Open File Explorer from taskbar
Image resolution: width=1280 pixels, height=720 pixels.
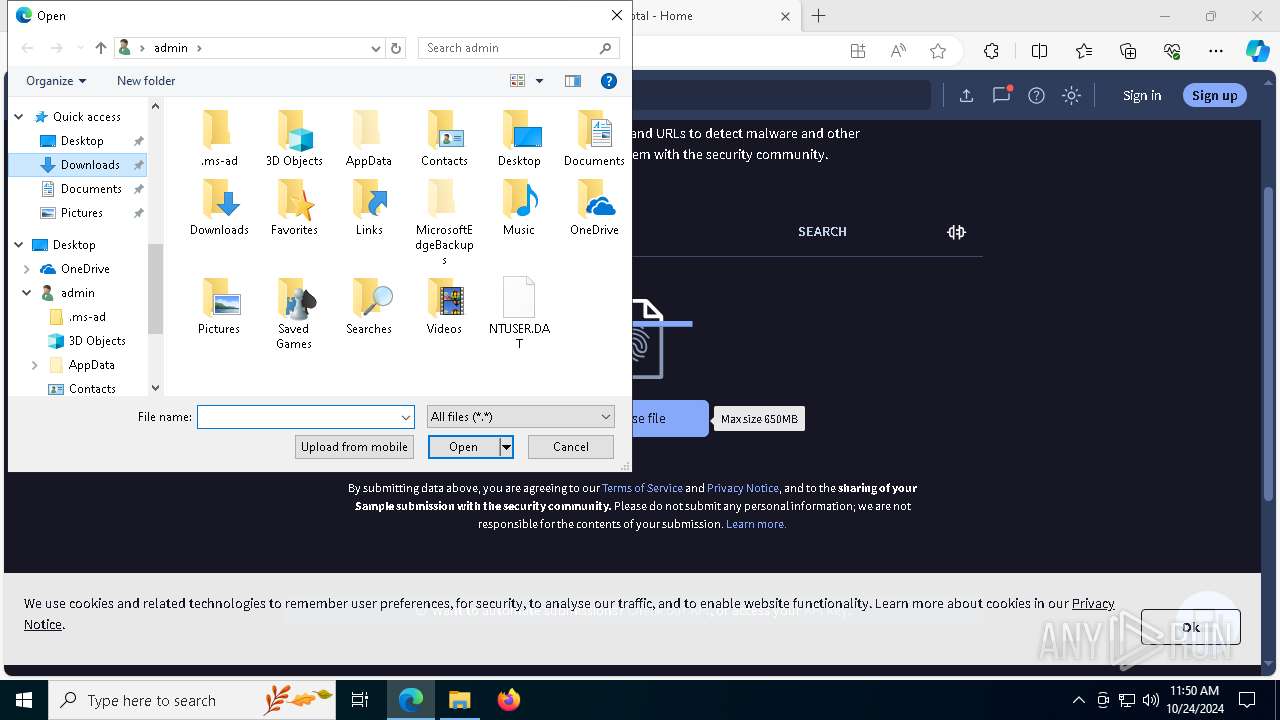click(459, 700)
